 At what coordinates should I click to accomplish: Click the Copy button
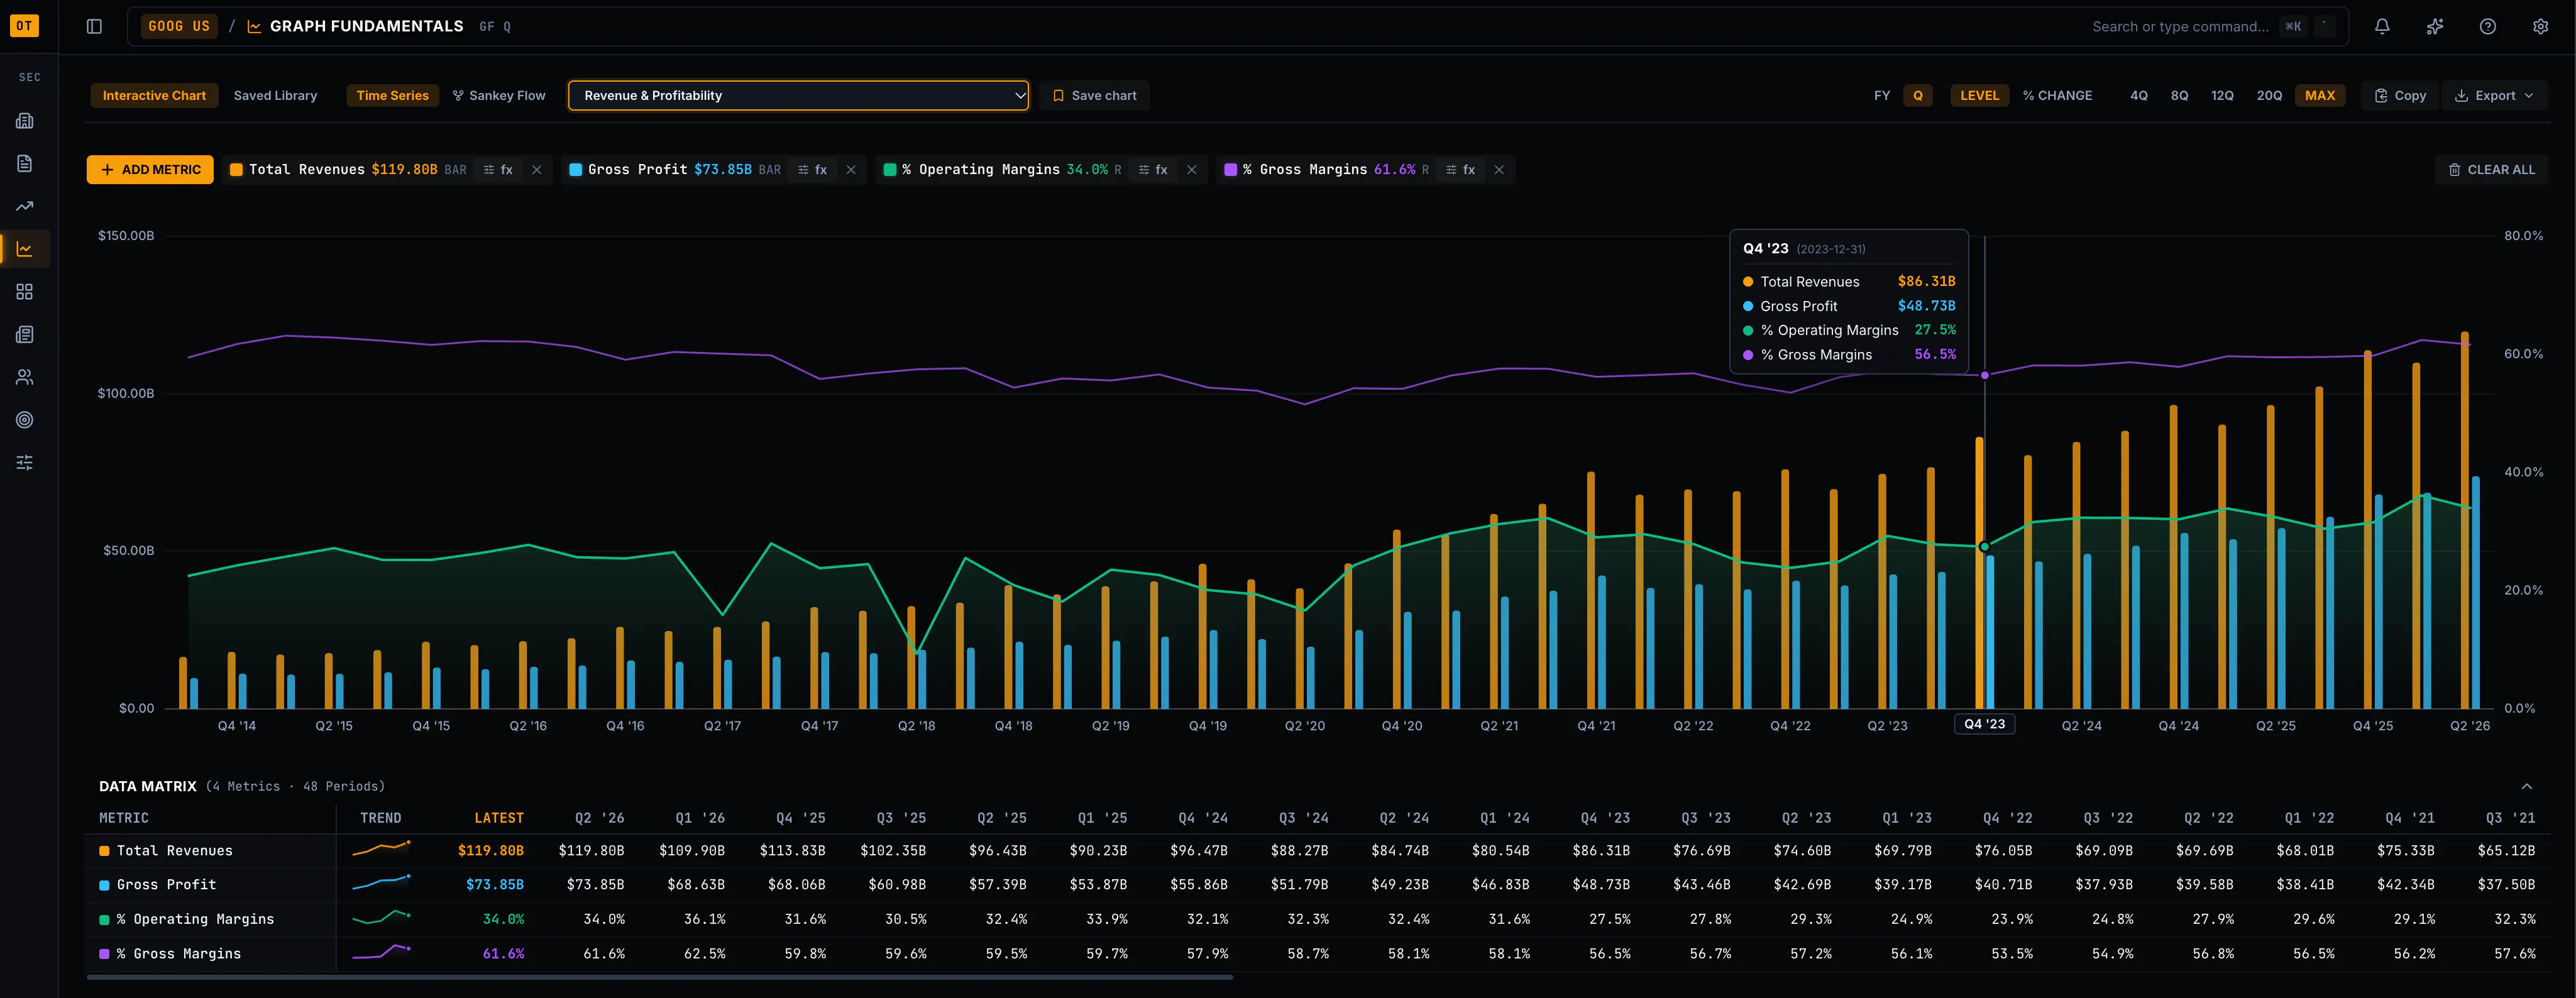pyautogui.click(x=2401, y=96)
